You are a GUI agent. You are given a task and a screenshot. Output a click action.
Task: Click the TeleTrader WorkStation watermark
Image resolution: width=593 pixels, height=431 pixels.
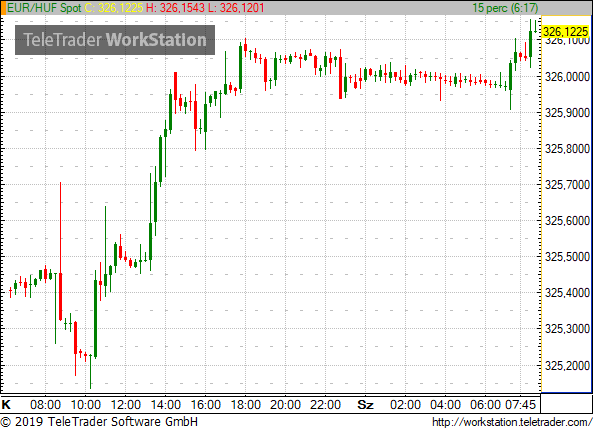click(x=115, y=40)
